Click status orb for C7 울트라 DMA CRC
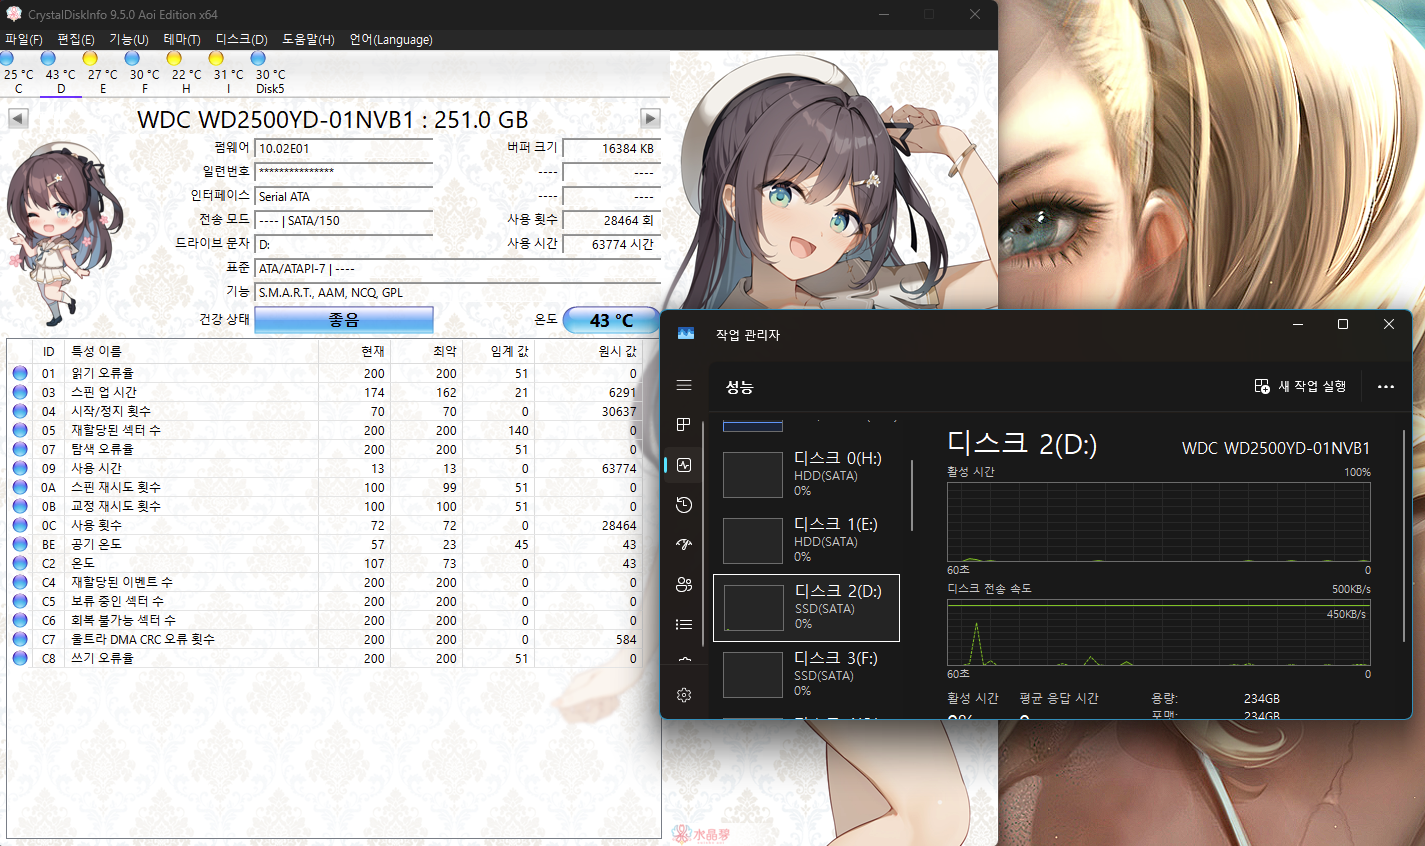The image size is (1425, 846). point(20,639)
